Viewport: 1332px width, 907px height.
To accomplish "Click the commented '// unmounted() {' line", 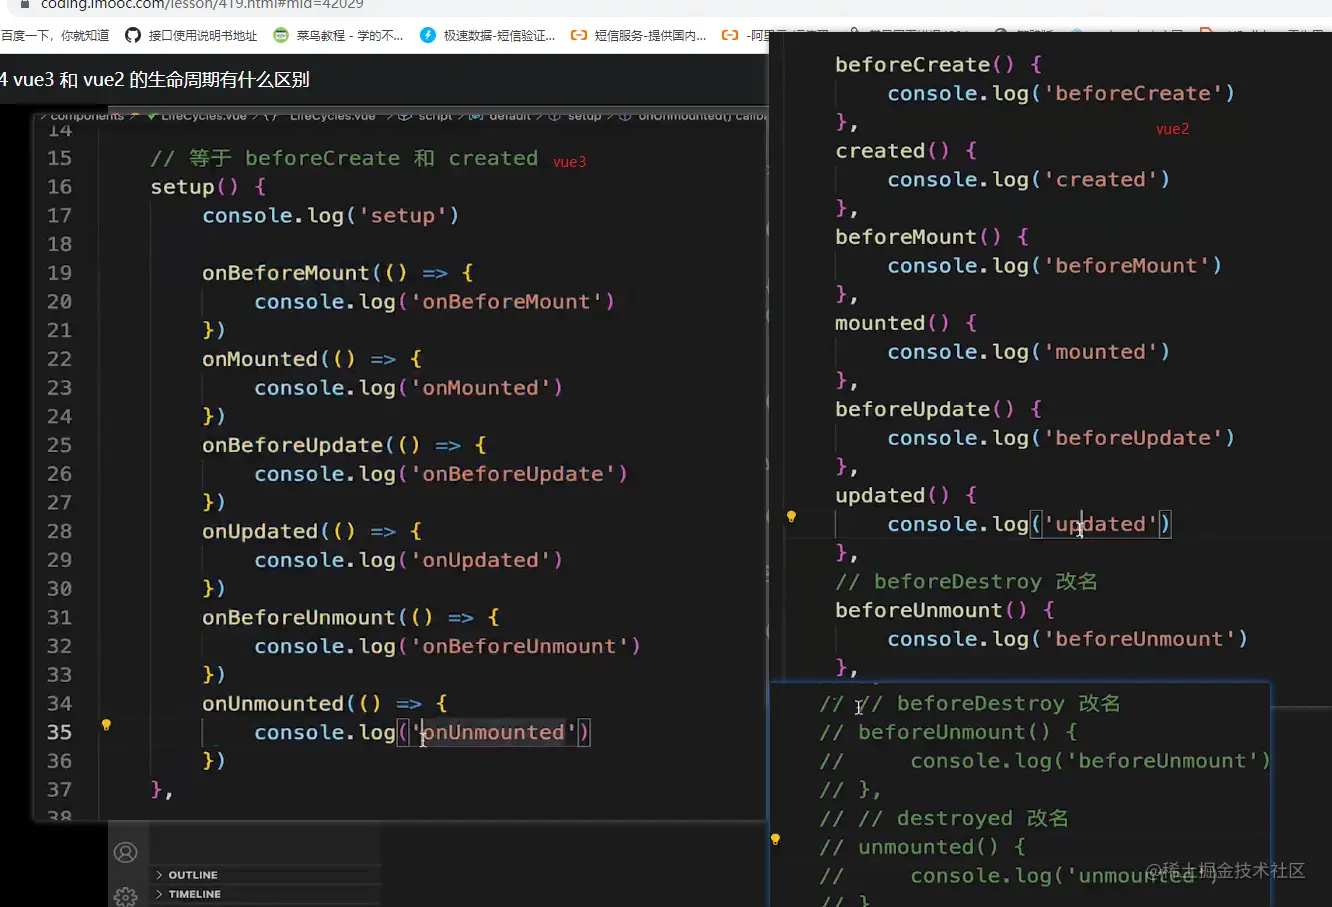I will (x=923, y=847).
